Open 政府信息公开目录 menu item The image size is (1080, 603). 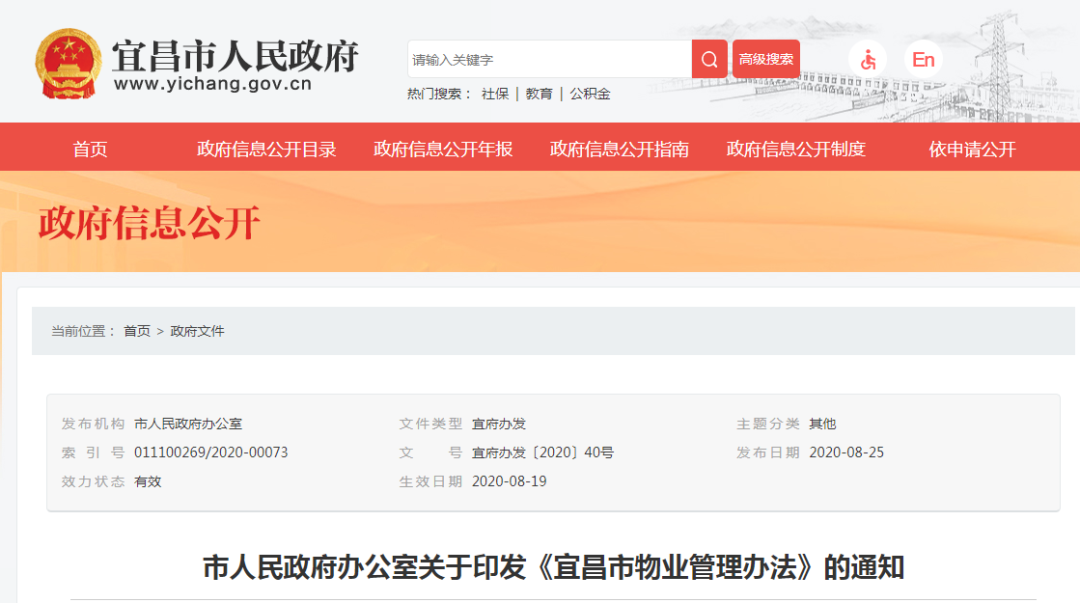tap(266, 149)
